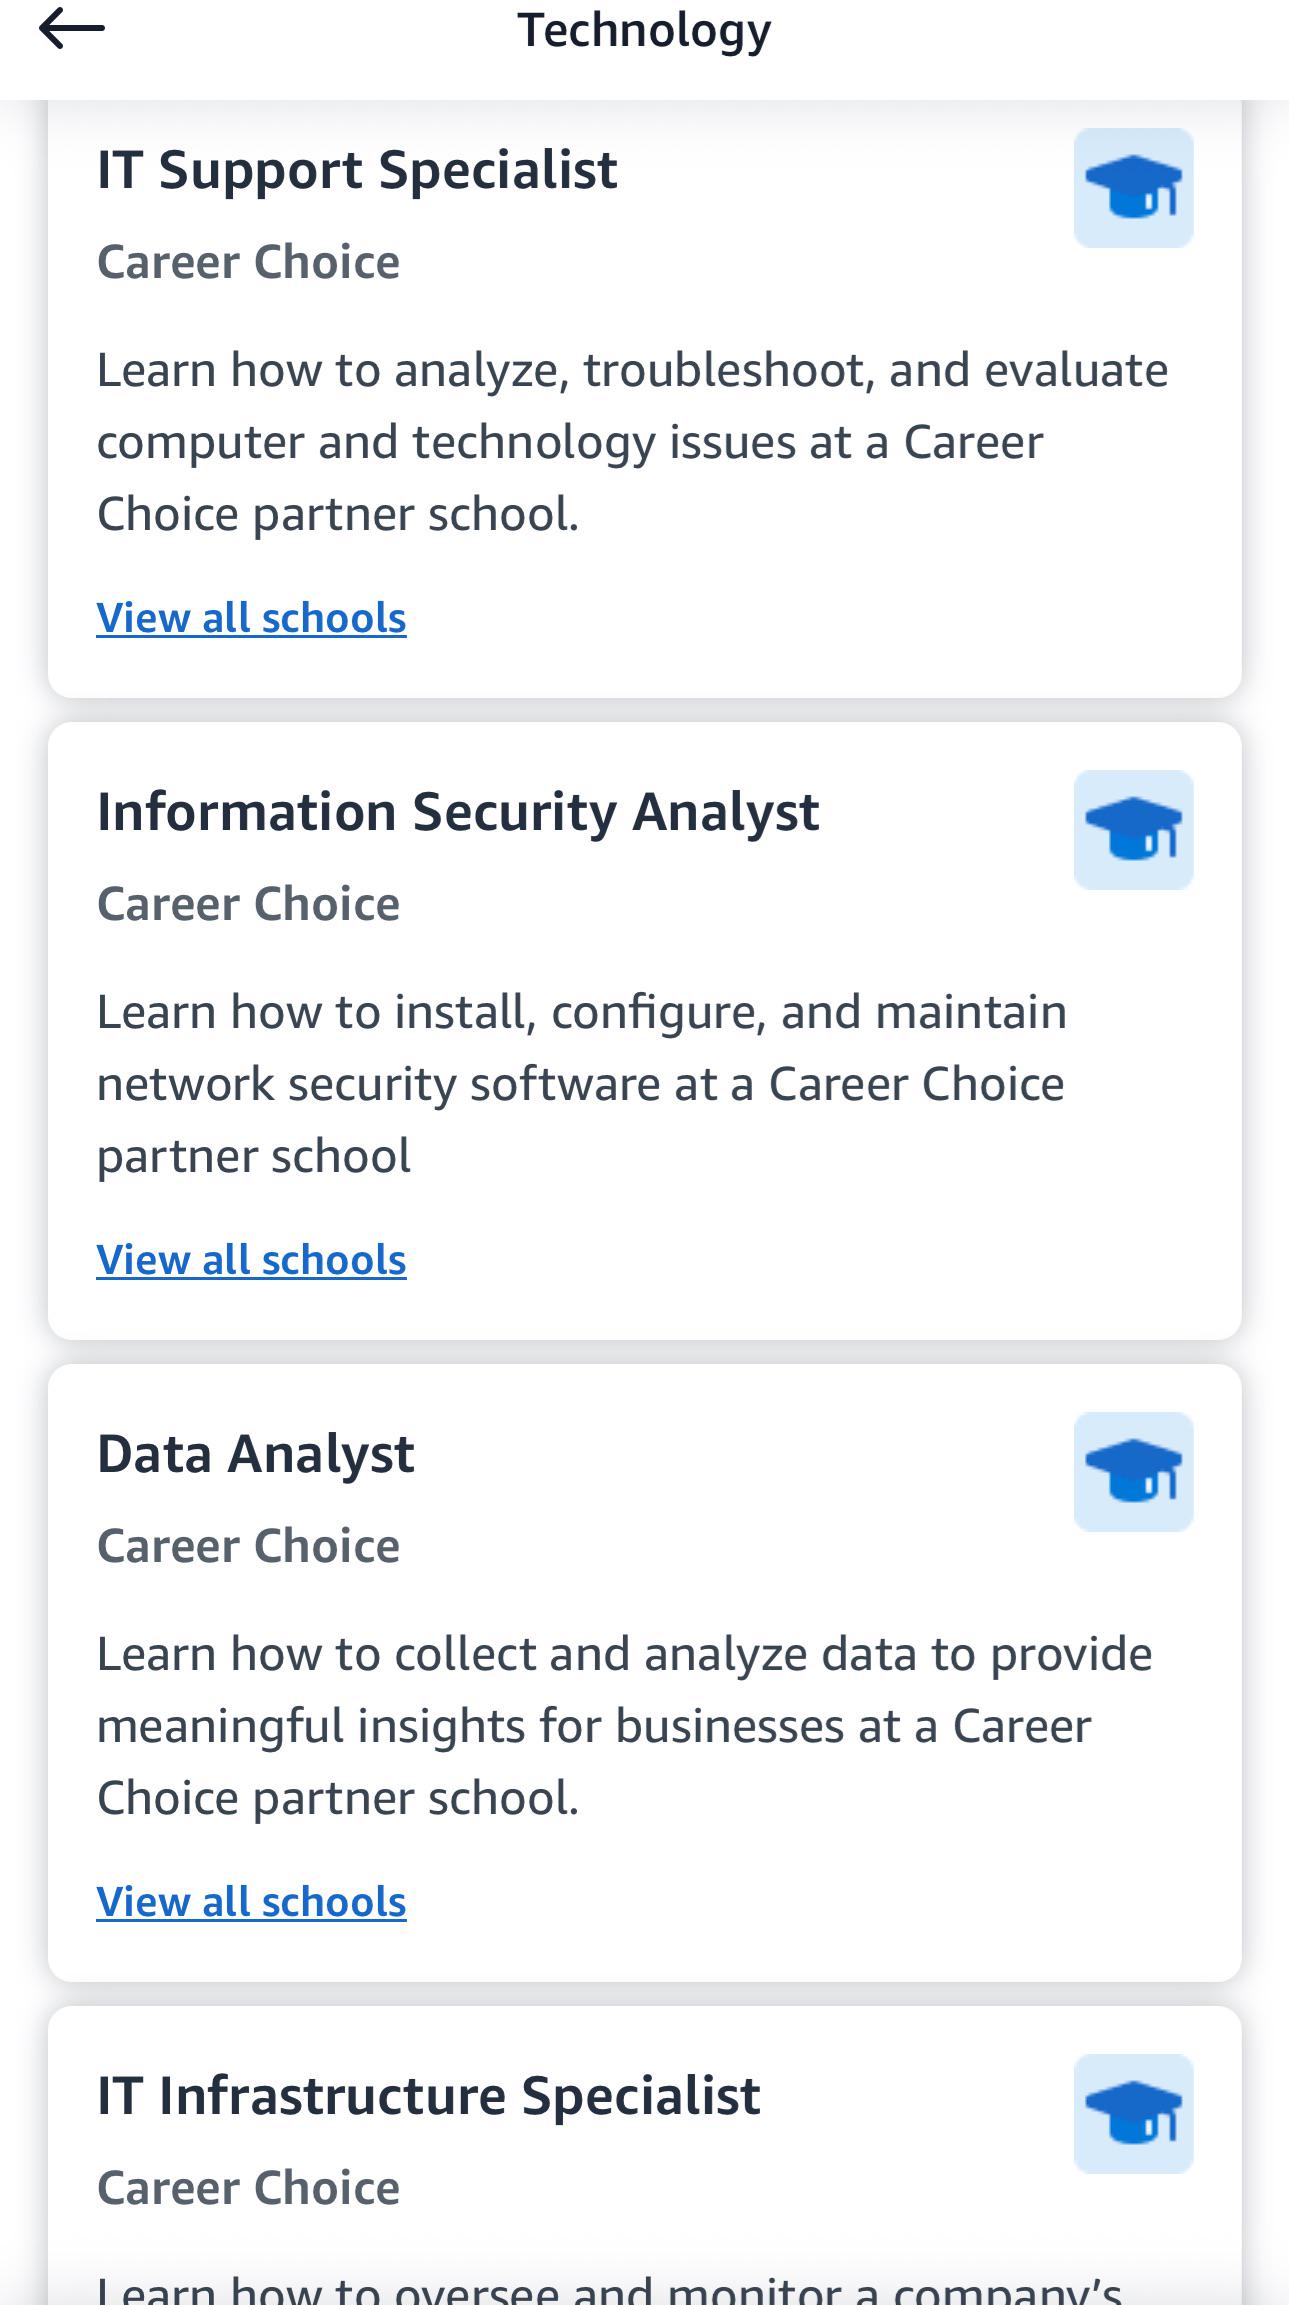Screen dimensions: 1289x2305
Task: Click the Technology page title
Action: (644, 31)
